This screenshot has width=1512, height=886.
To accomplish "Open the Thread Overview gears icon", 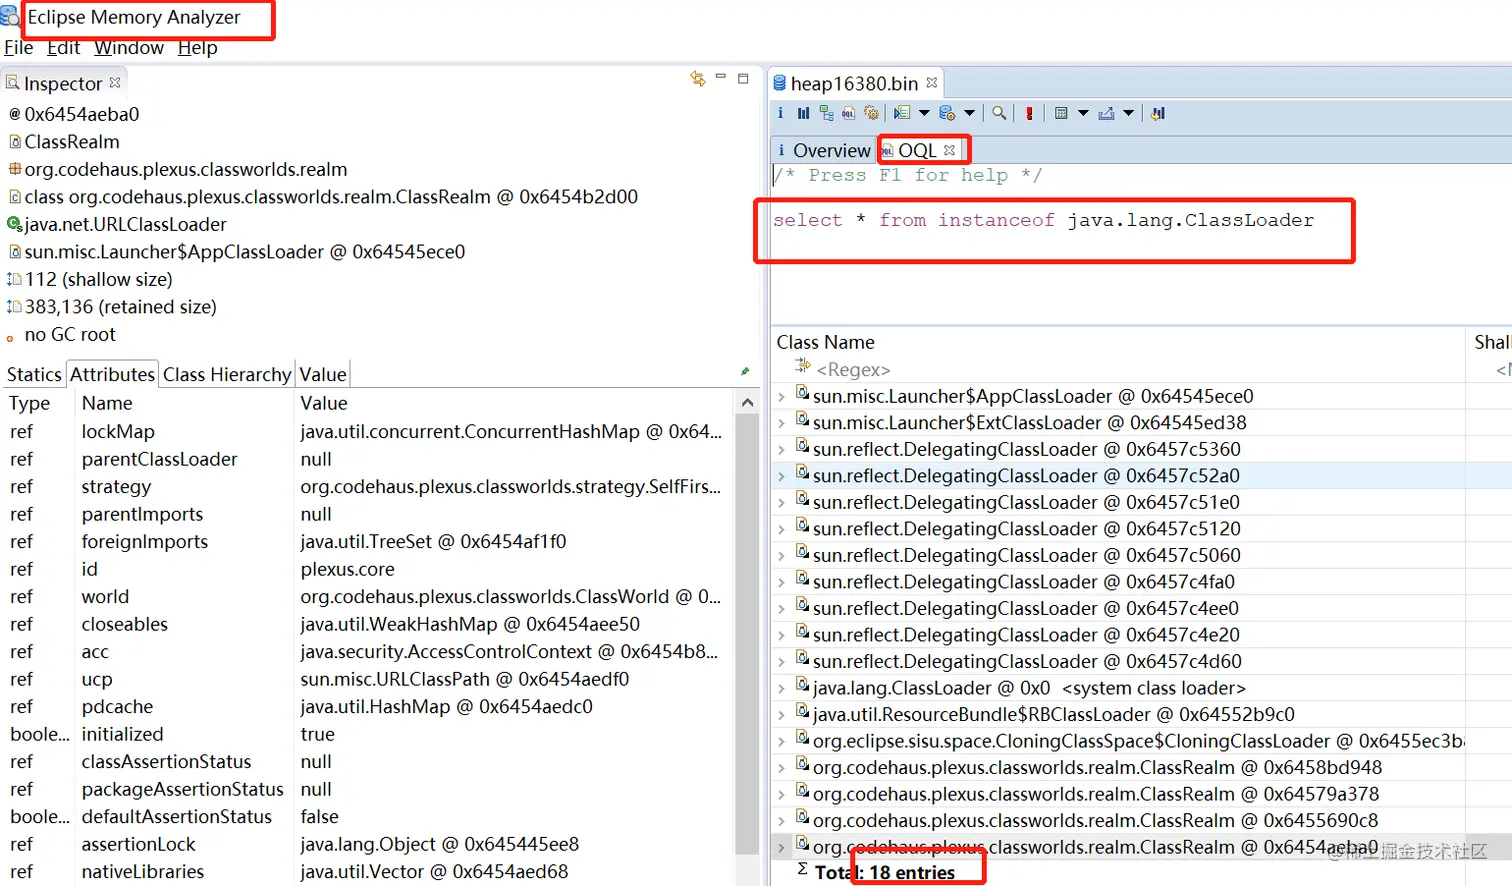I will click(x=871, y=113).
